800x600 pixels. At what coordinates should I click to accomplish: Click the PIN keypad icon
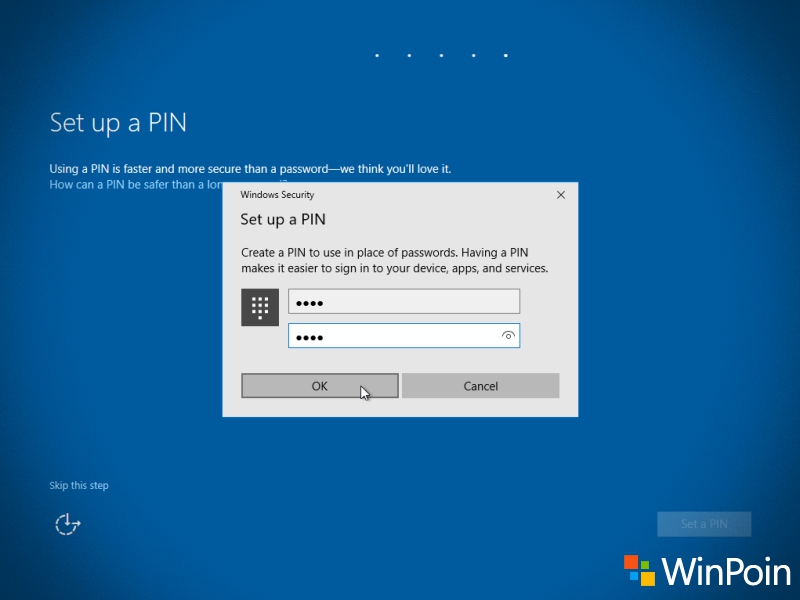tap(260, 307)
